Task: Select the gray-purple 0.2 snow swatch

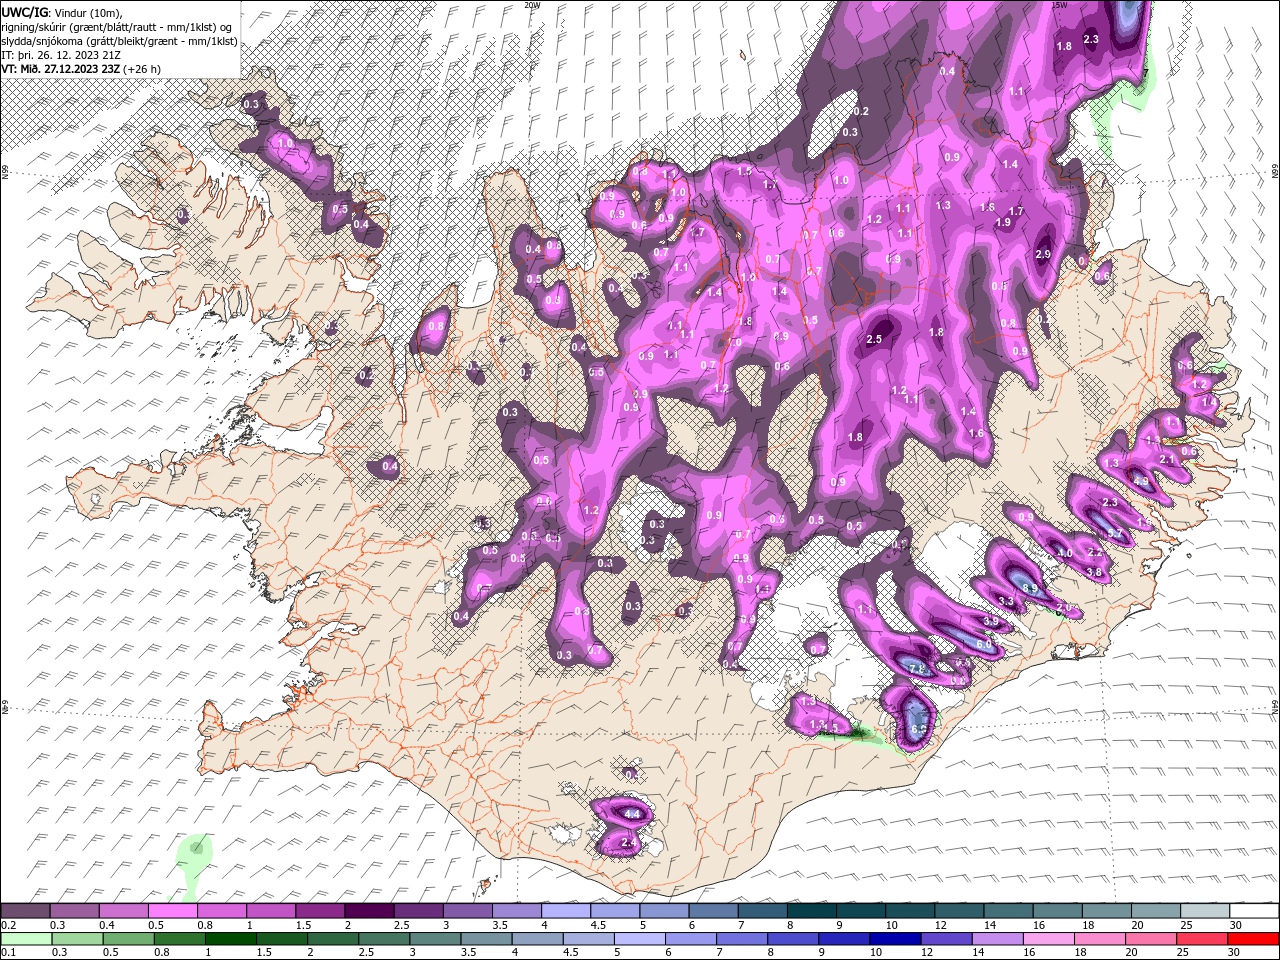Action: (25, 911)
